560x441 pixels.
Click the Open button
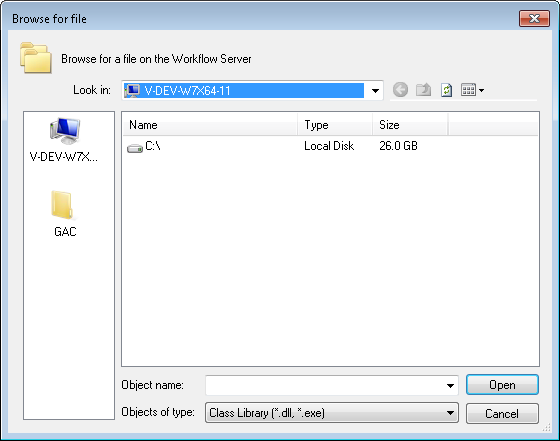point(502,385)
